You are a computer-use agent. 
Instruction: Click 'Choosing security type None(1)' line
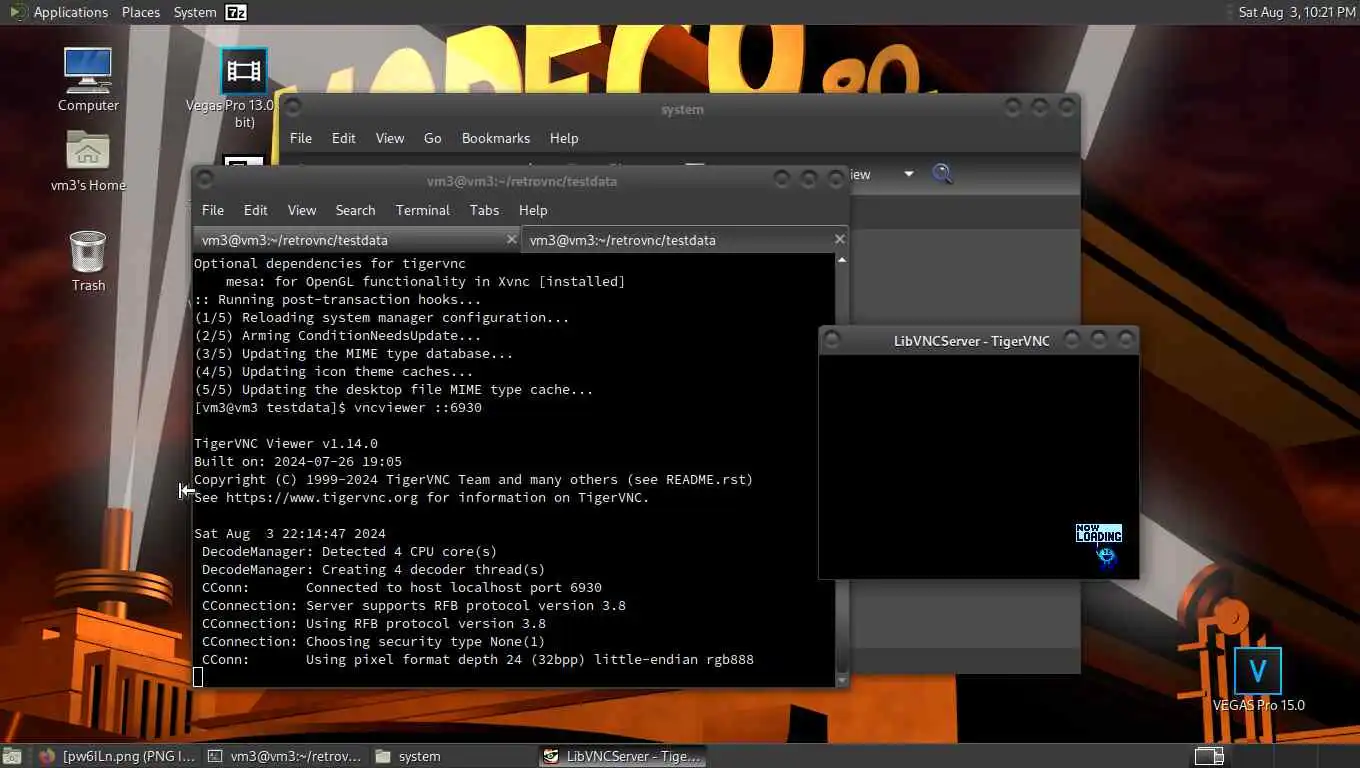(426, 642)
